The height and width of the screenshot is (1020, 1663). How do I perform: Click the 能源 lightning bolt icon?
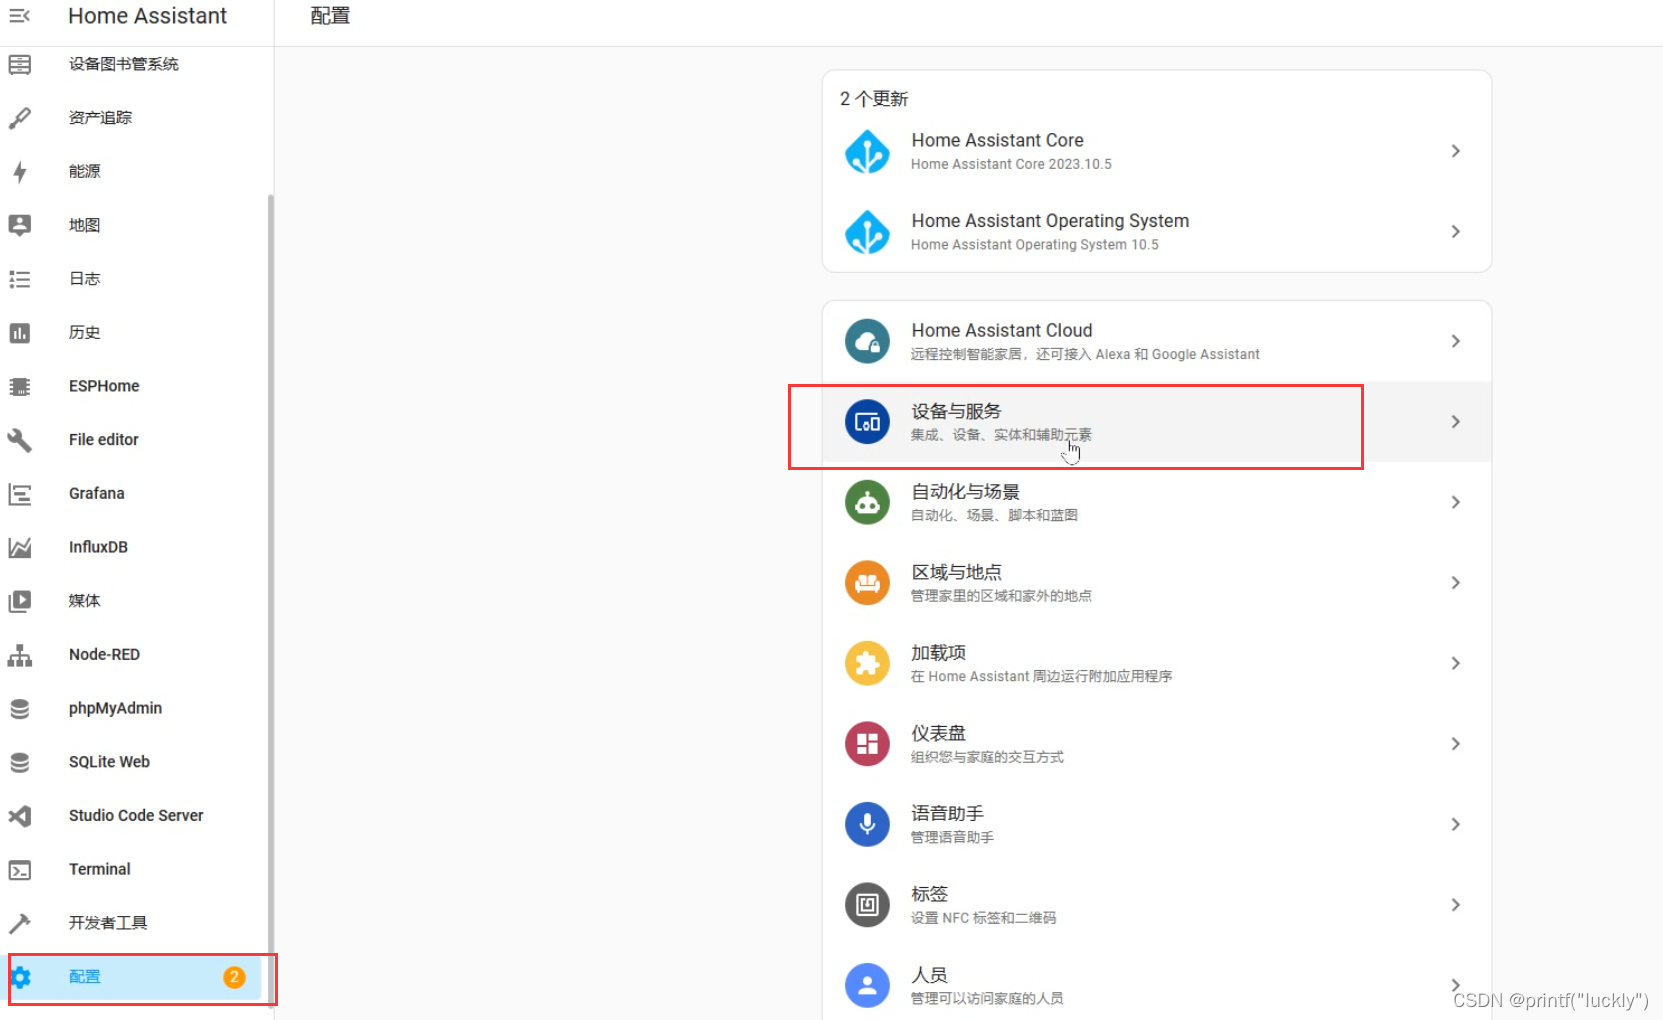click(x=20, y=172)
